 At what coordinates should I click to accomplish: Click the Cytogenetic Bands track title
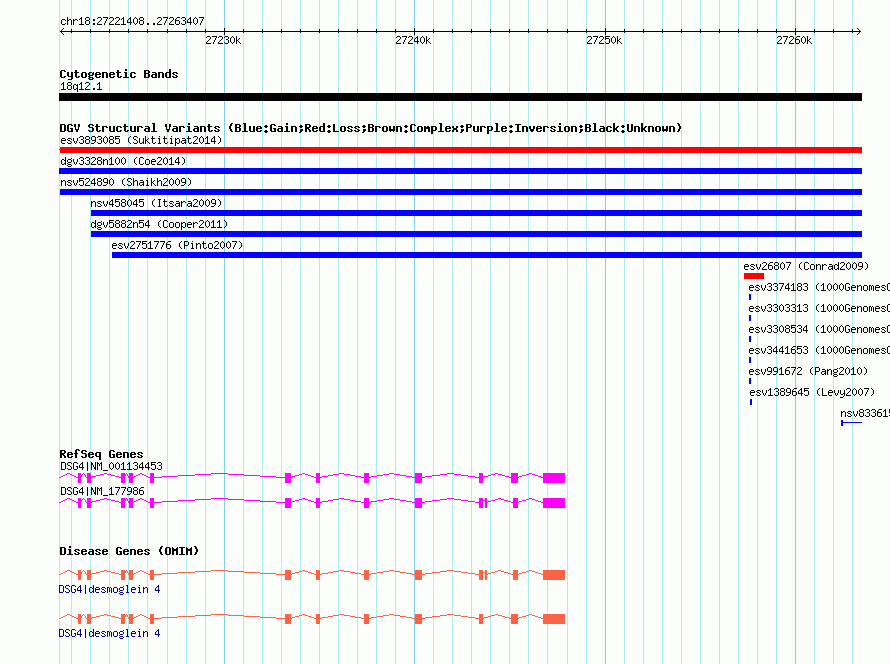(x=119, y=74)
